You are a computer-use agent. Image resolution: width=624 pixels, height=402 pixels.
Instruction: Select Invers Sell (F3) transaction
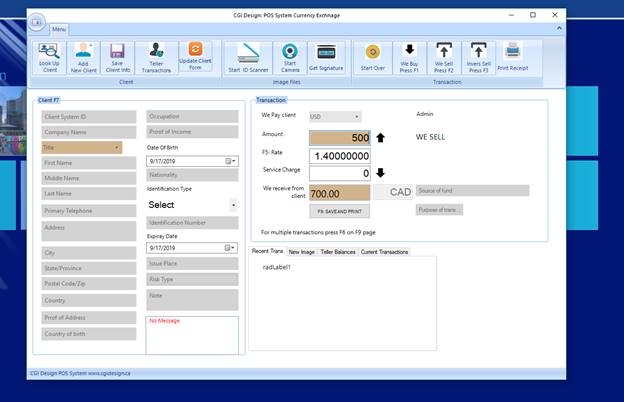click(478, 57)
